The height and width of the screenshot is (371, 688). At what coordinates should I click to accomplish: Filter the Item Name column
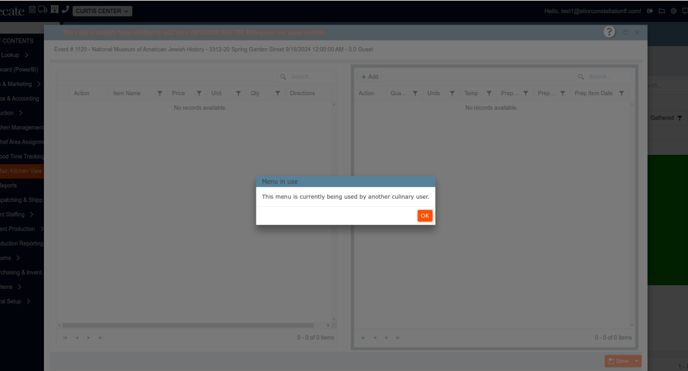pyautogui.click(x=160, y=93)
